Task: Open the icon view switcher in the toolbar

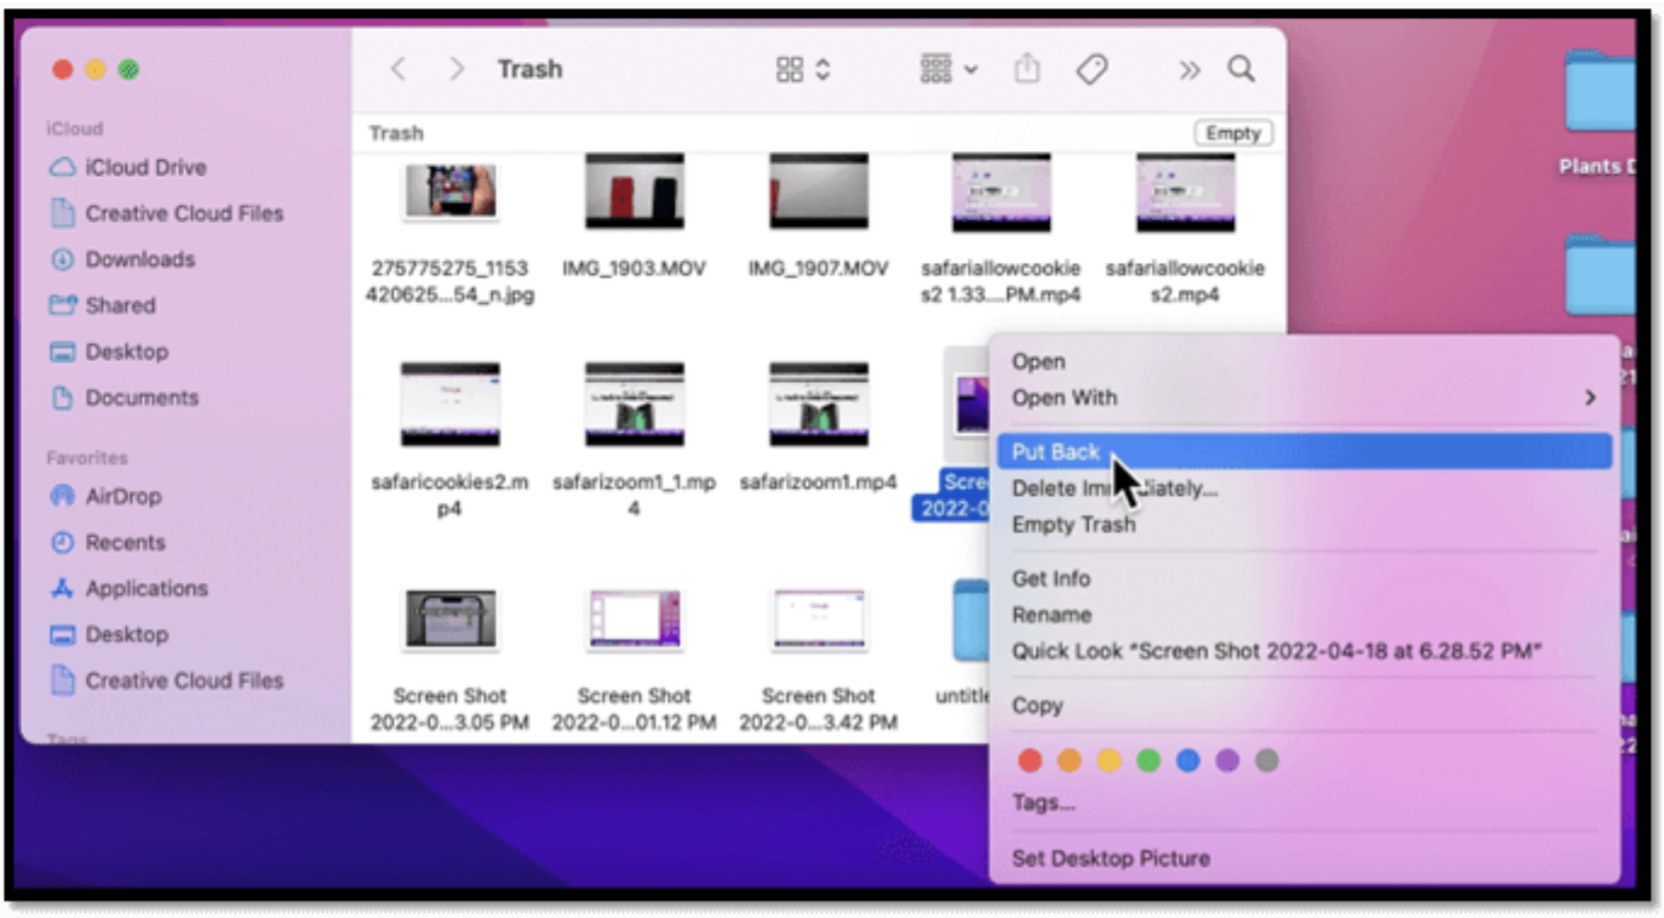Action: tap(803, 69)
